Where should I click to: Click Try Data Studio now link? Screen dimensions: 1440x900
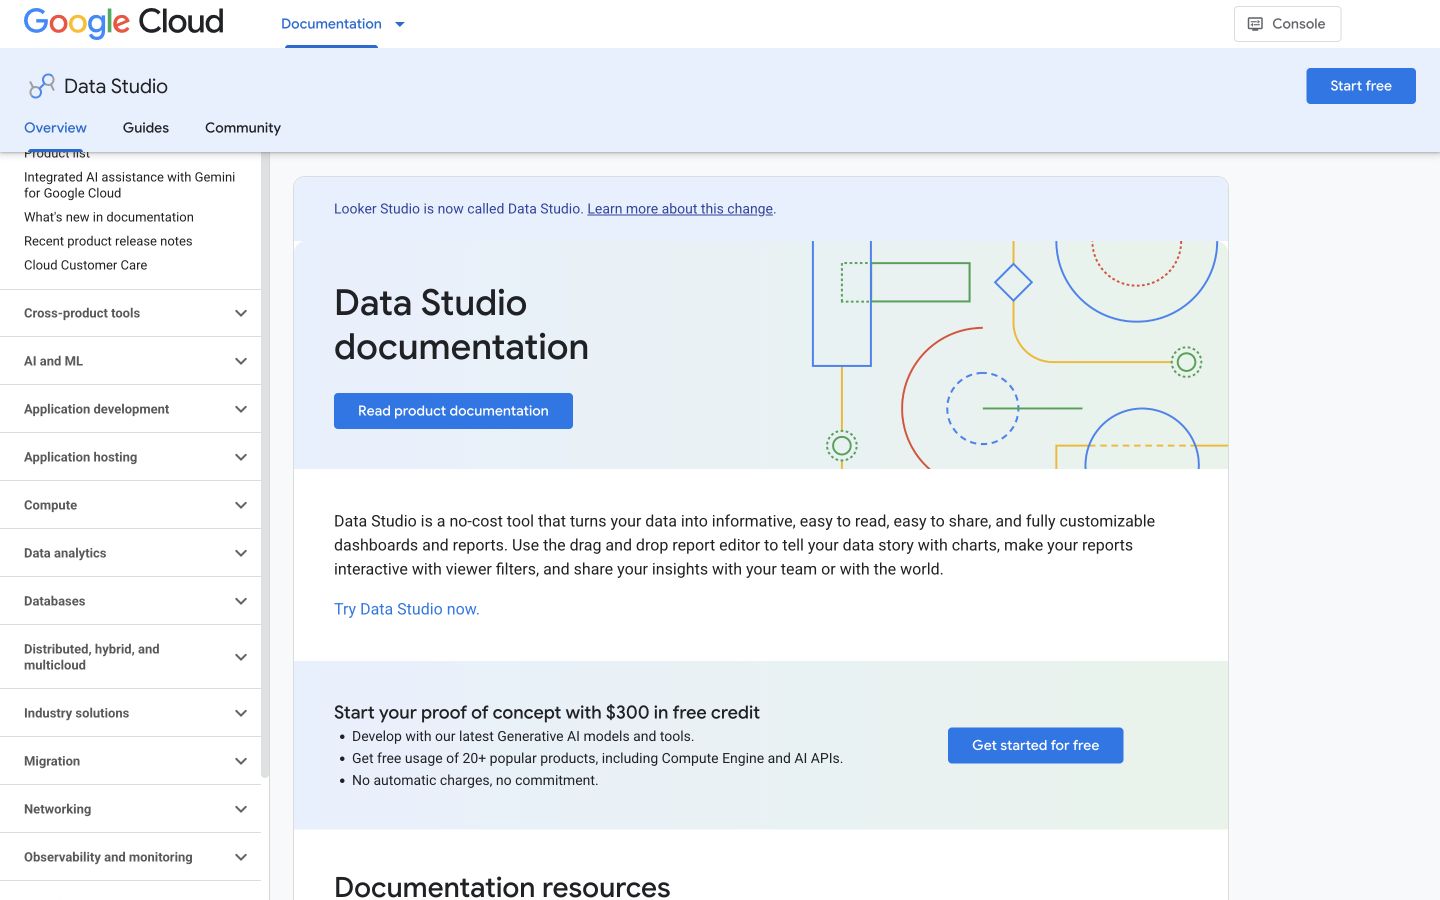pos(407,609)
